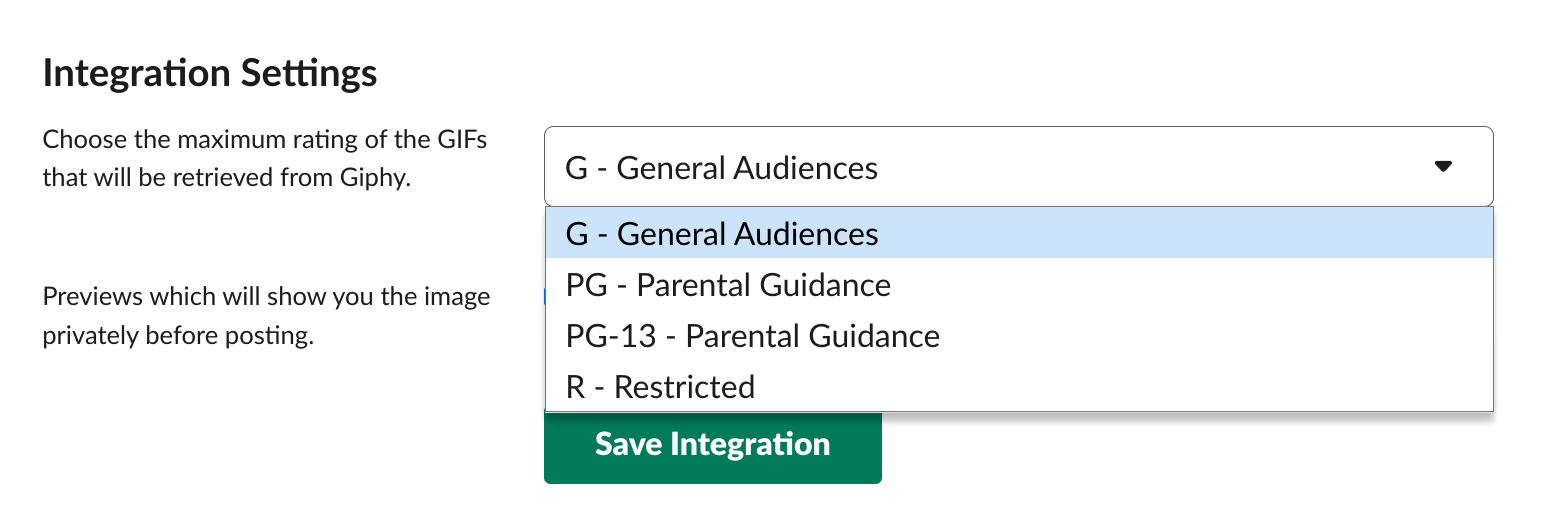The width and height of the screenshot is (1563, 515).
Task: Click the previews description text
Action: click(266, 316)
